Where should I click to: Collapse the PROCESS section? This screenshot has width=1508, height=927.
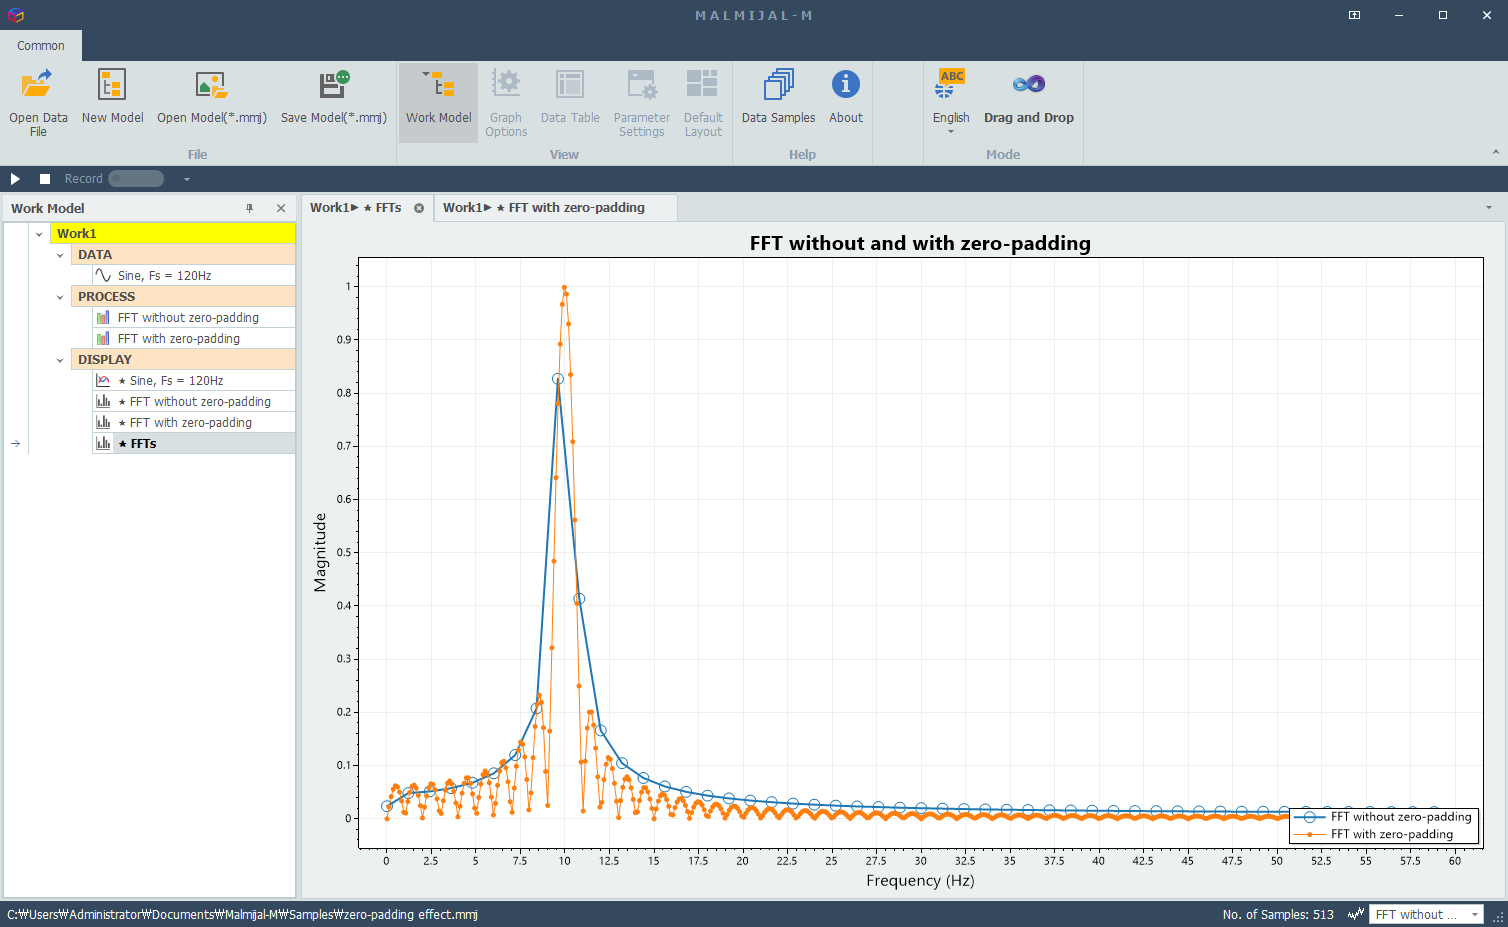[60, 297]
